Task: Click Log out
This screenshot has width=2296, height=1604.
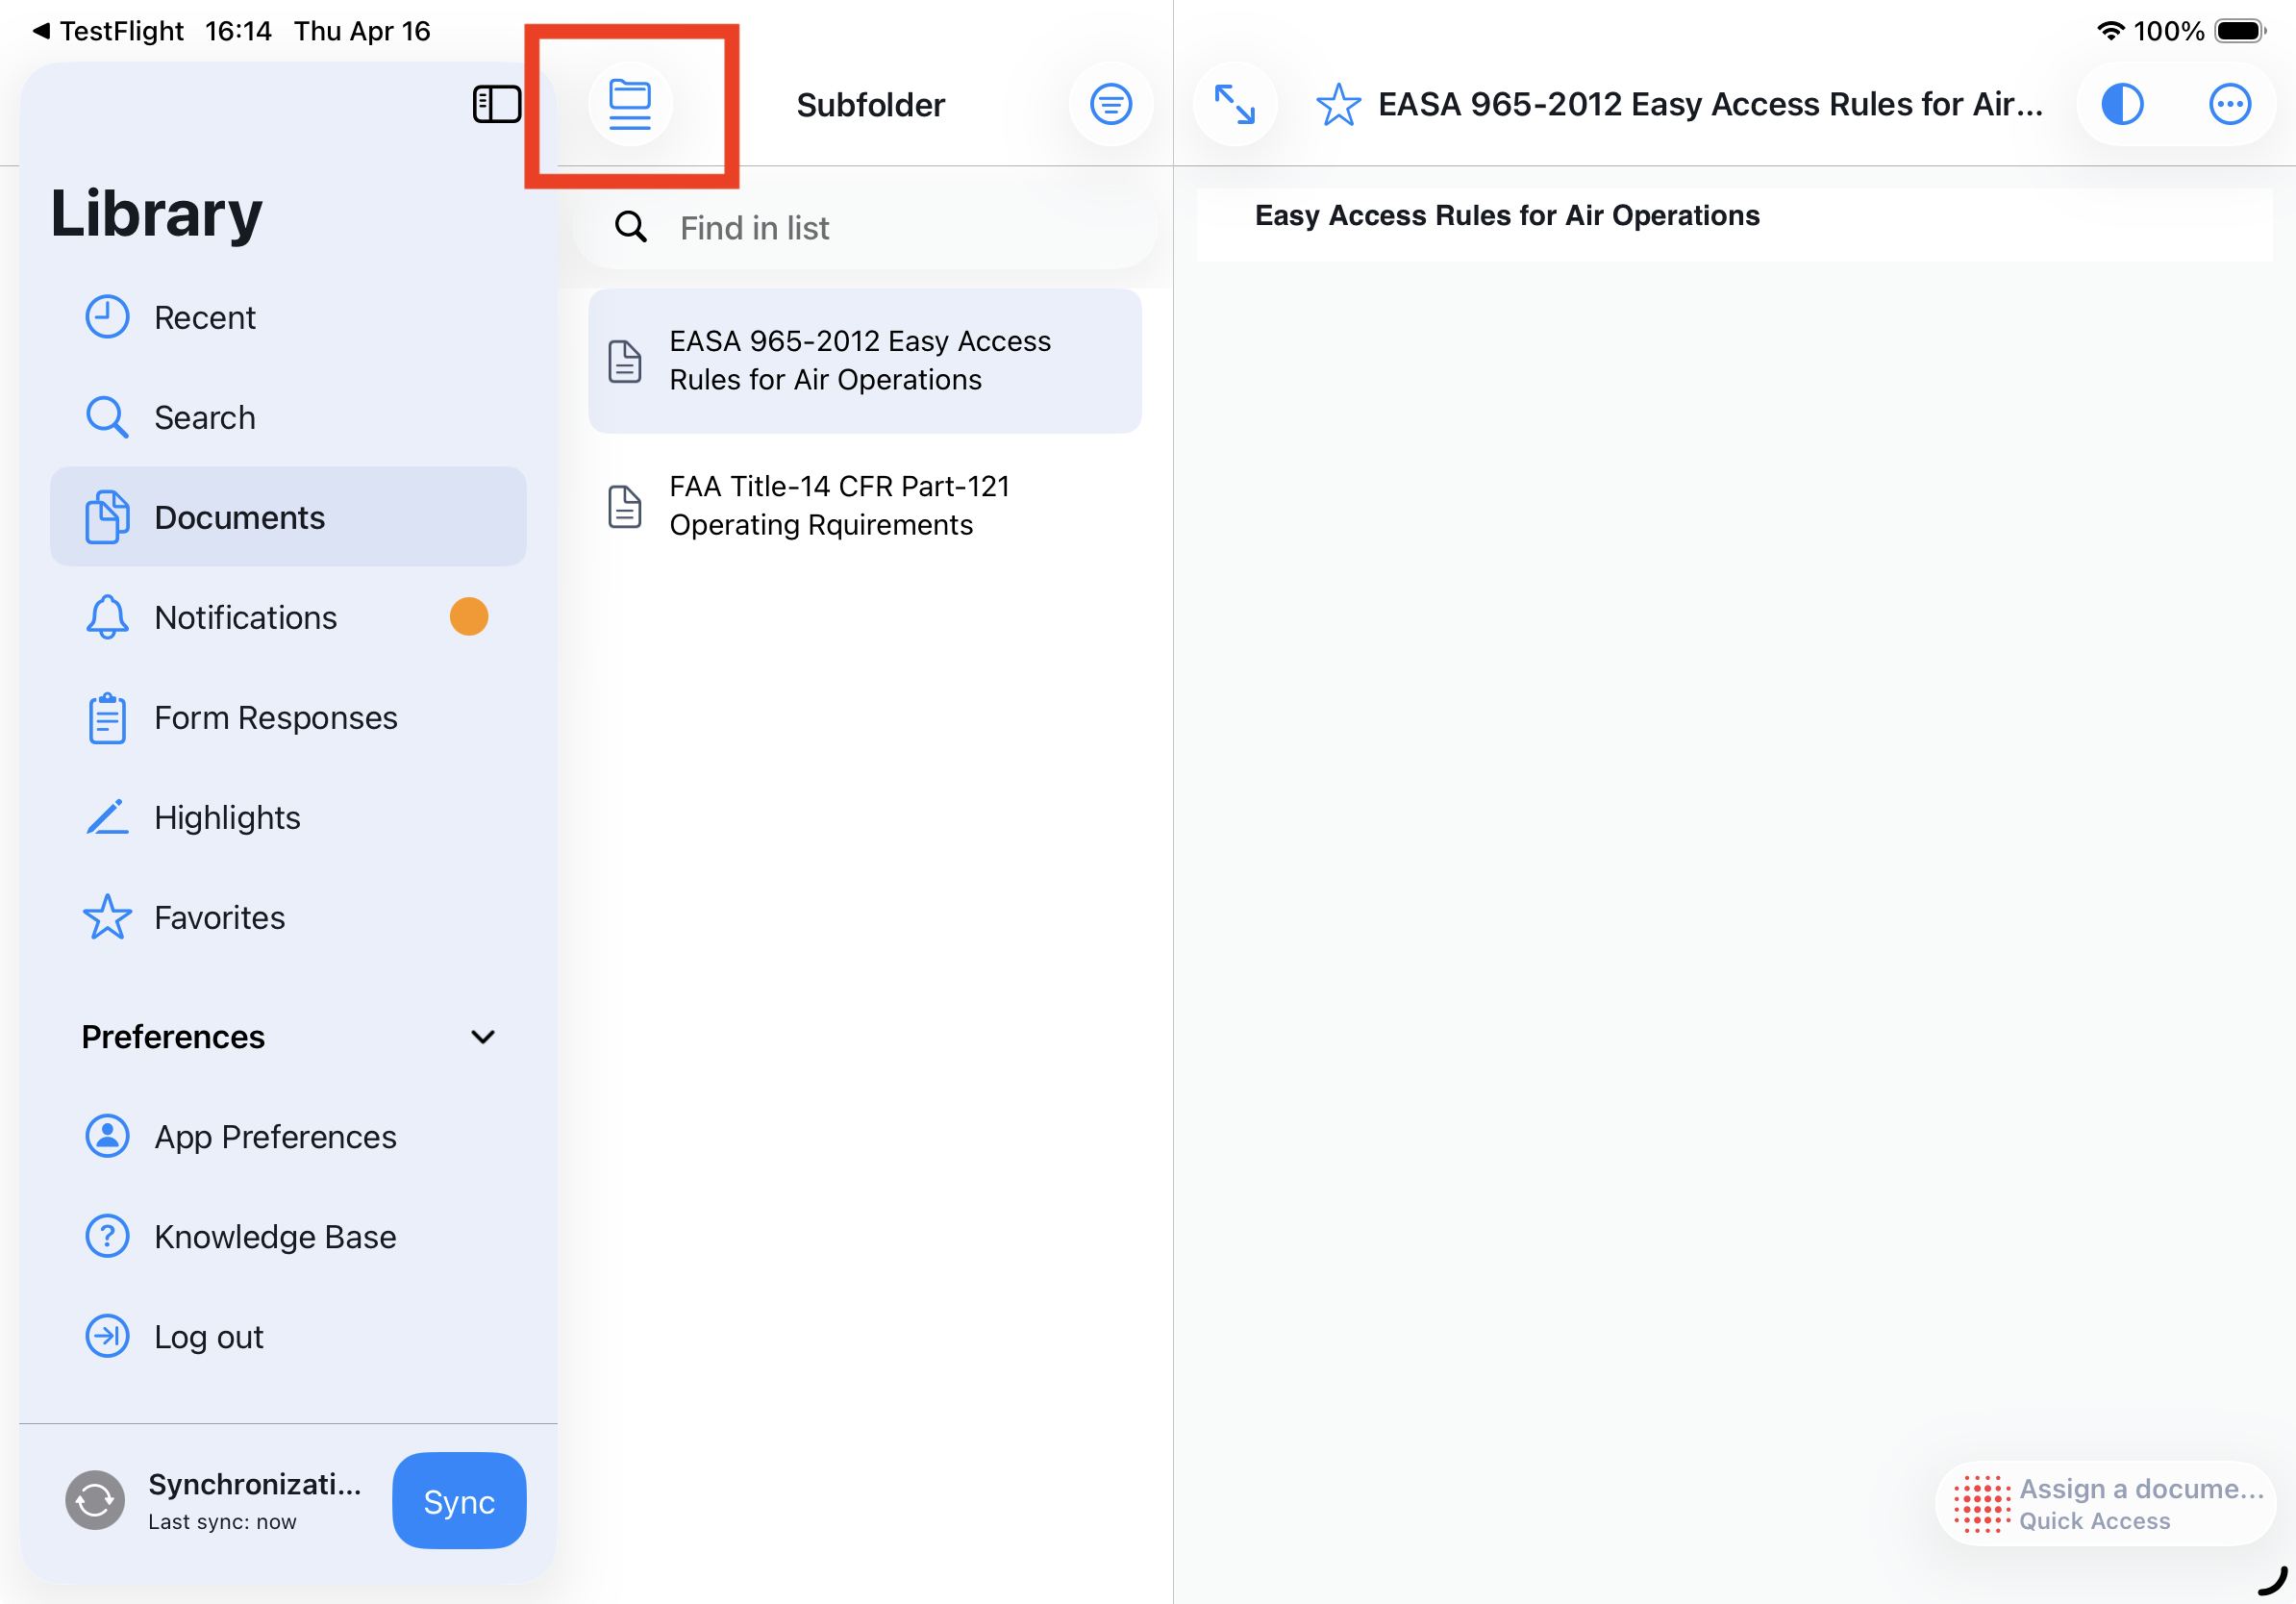Action: [x=208, y=1337]
